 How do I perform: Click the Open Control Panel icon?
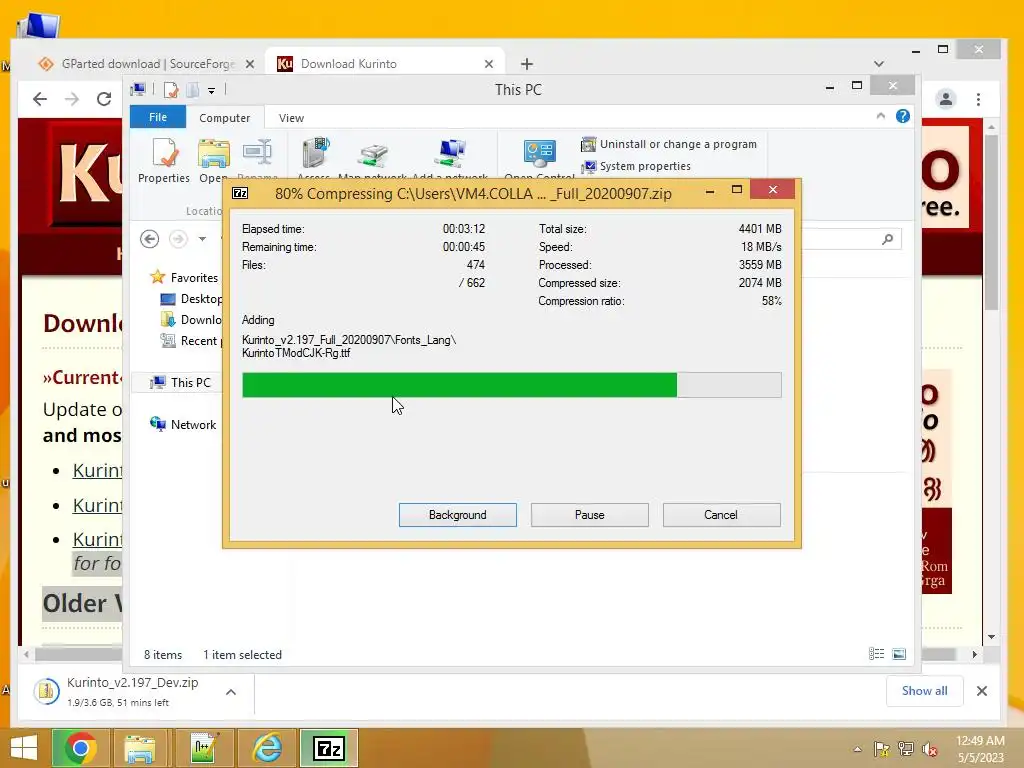(x=539, y=159)
